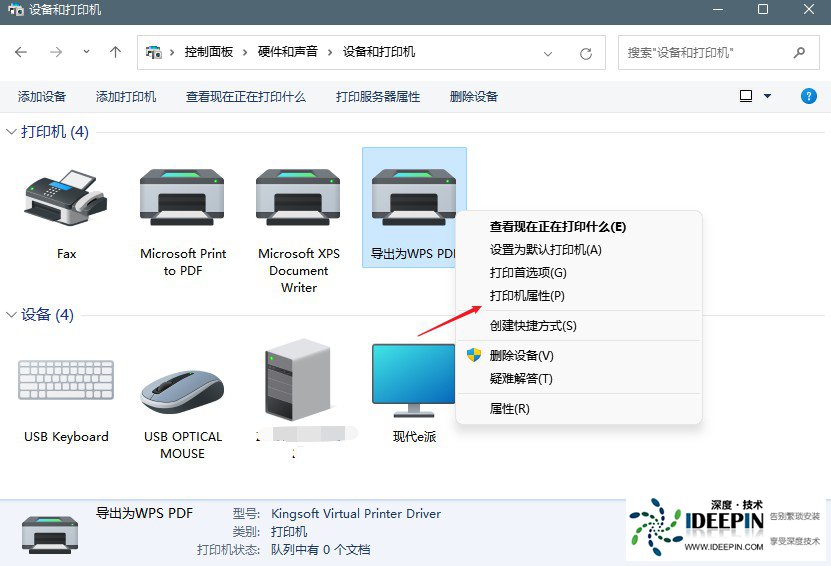Click 添加打印机 toolbar button
Image resolution: width=831 pixels, height=566 pixels.
click(126, 96)
